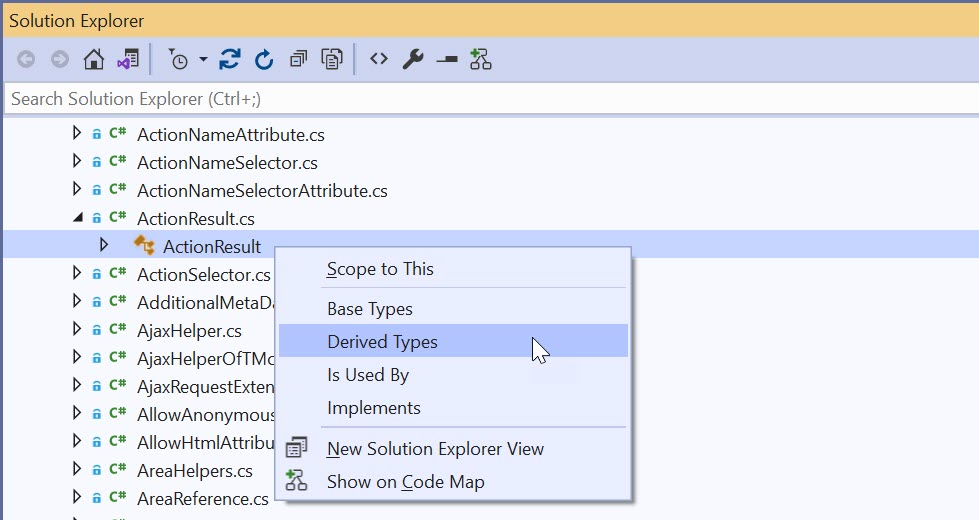Toggle Show All Files icon

332,59
